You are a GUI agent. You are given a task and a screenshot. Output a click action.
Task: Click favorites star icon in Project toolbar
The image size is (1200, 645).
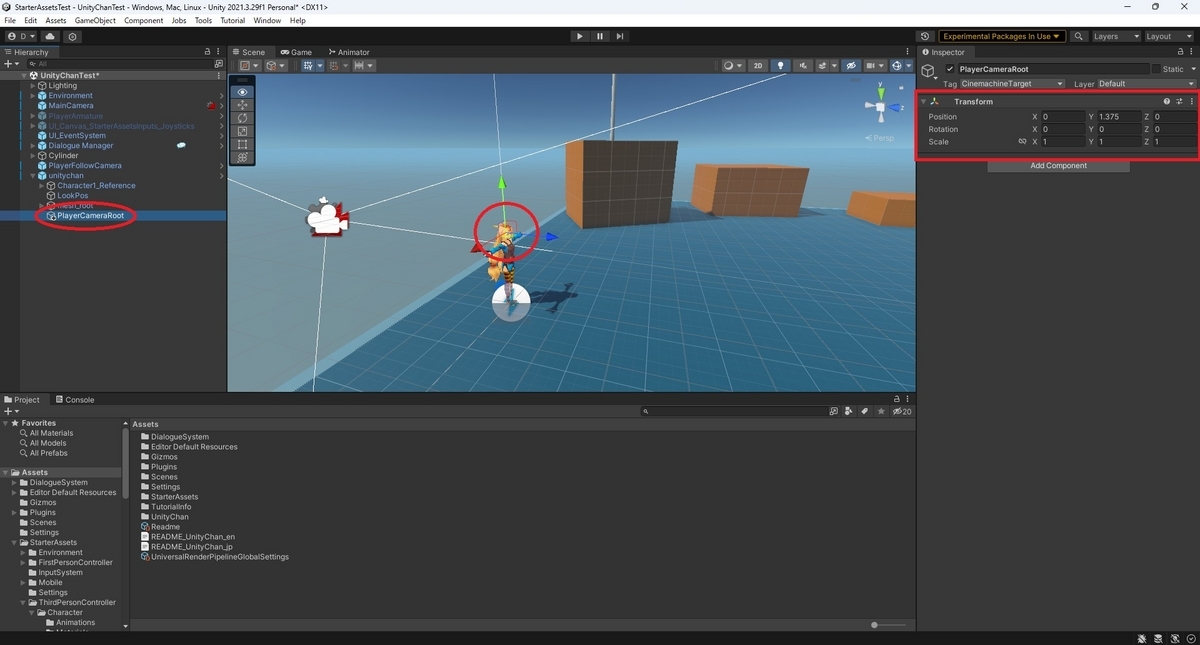881,411
